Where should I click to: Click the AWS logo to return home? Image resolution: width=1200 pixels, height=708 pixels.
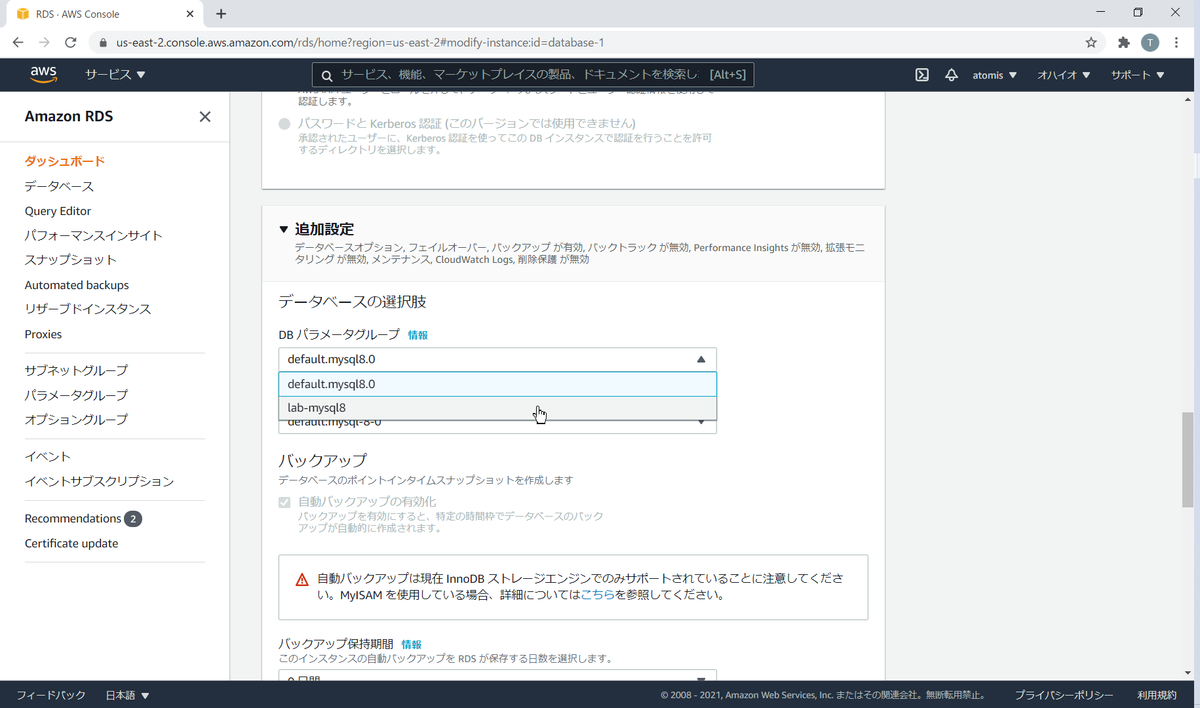(43, 74)
